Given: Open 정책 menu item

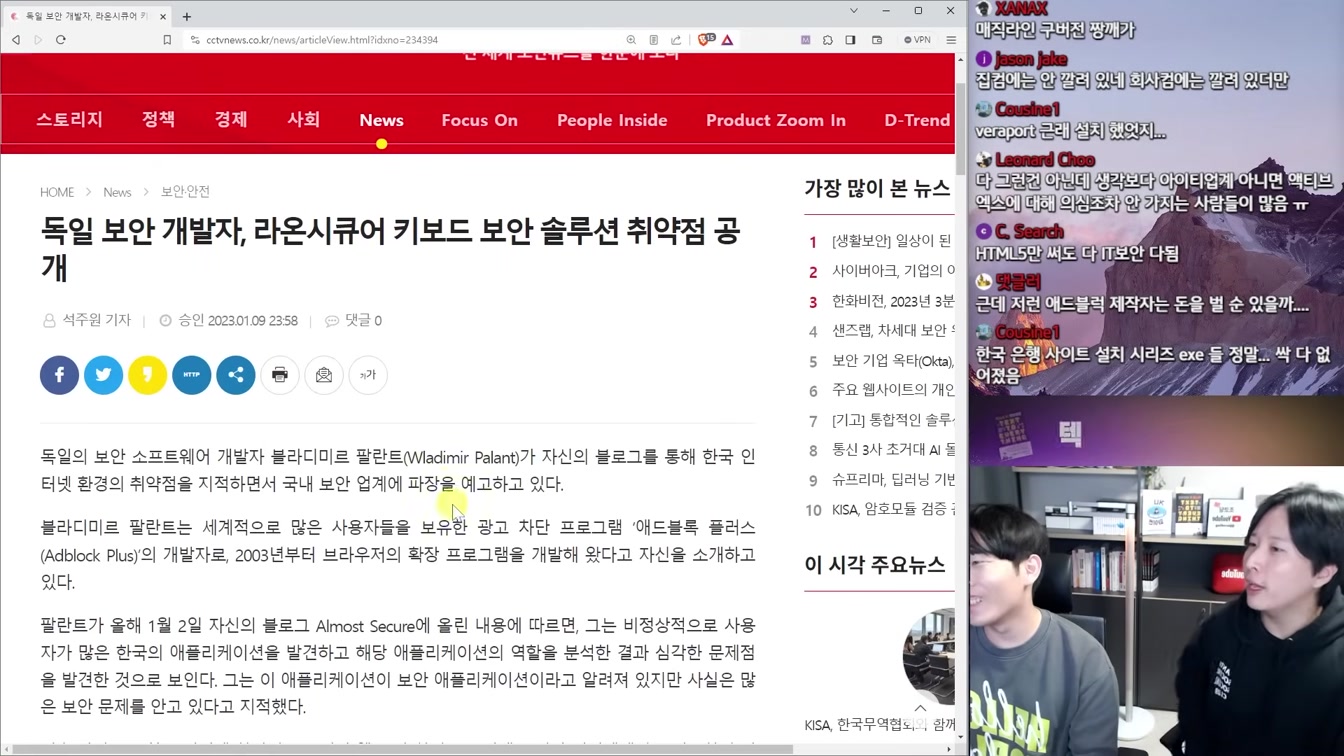Looking at the screenshot, I should pyautogui.click(x=158, y=120).
